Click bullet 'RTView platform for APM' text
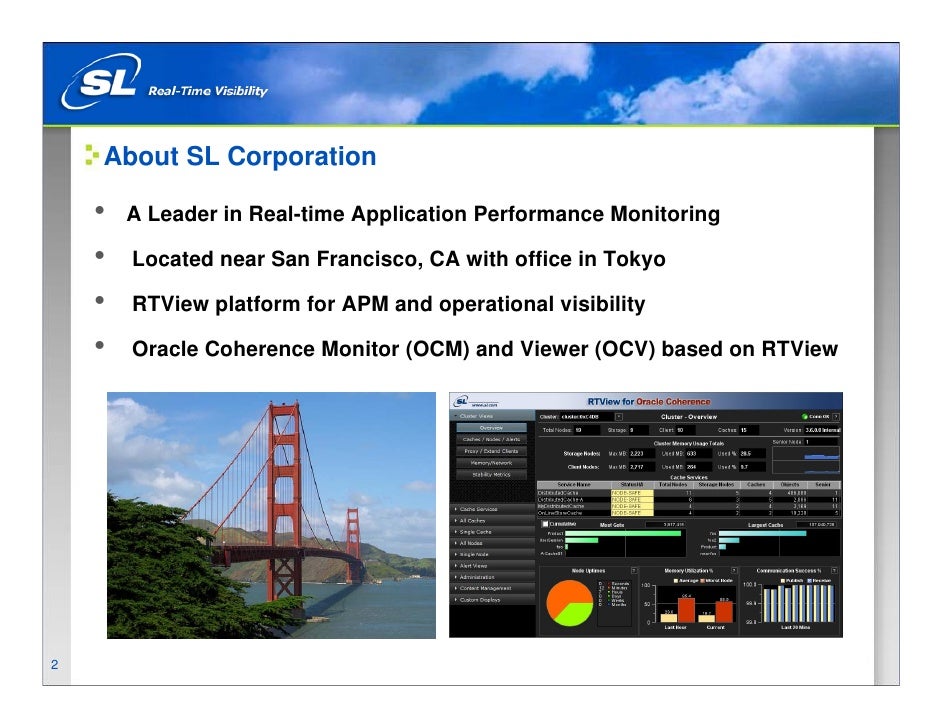Screen dimensions: 942x728 tap(389, 304)
